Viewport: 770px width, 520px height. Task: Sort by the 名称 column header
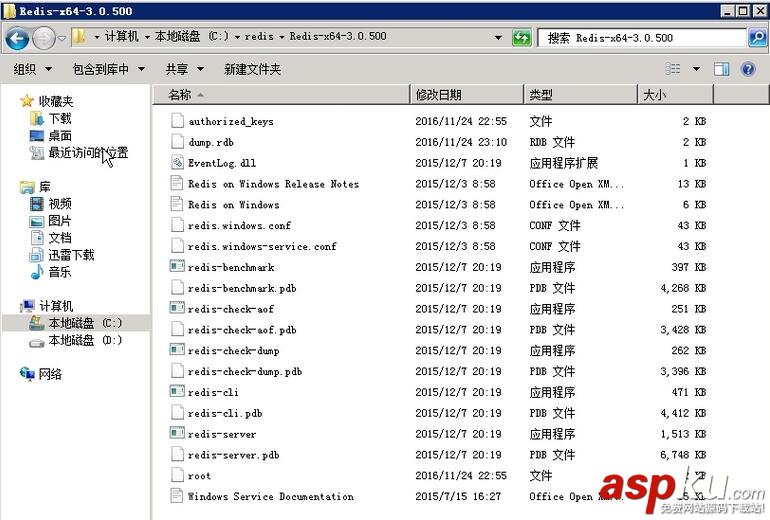[281, 95]
